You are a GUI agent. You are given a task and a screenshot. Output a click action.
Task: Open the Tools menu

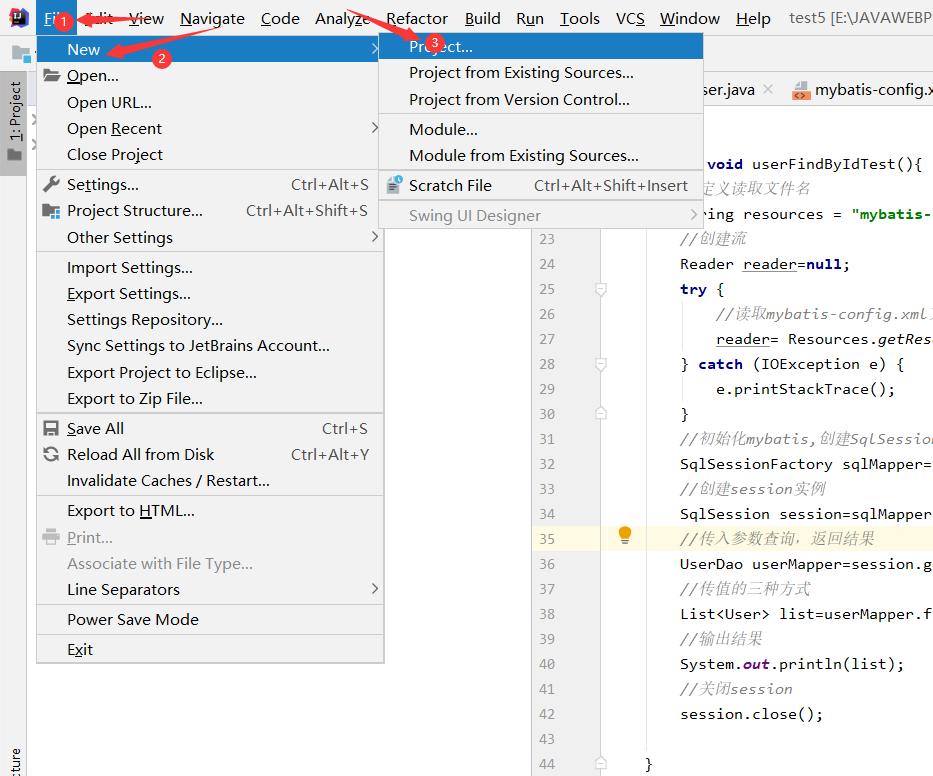point(580,18)
